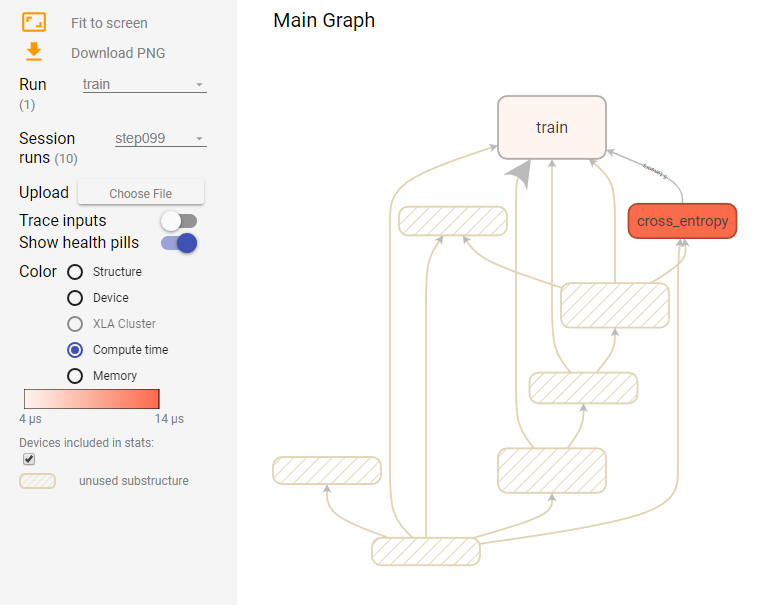
Task: Uncheck the devices included in stats checkbox
Action: (29, 459)
